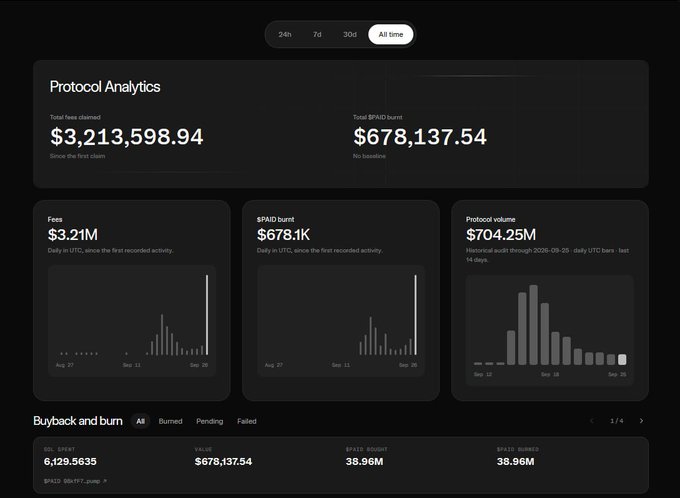The height and width of the screenshot is (498, 680).
Task: Click the Protocol volume card title
Action: tap(490, 220)
